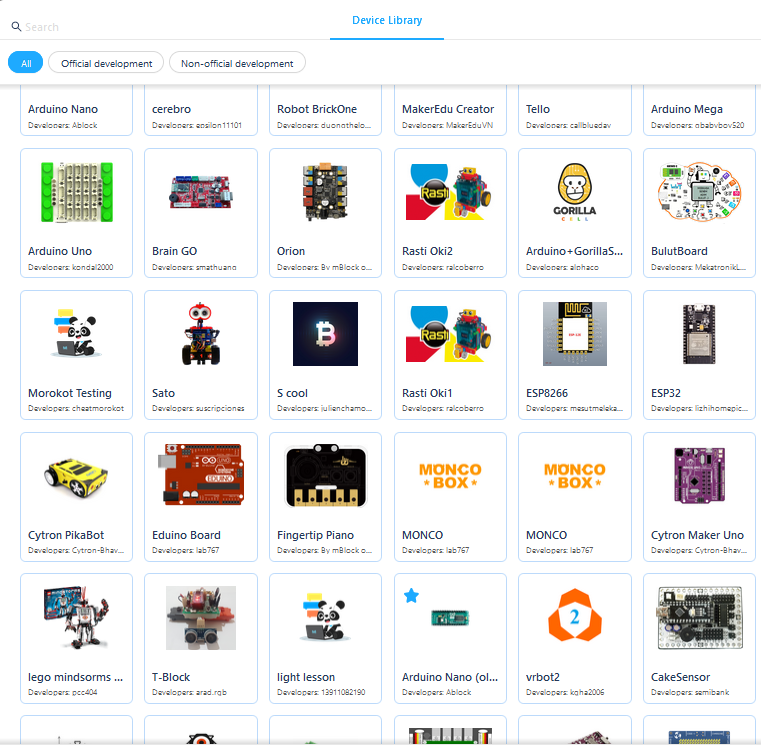
Task: Click the Arduino+GorillaS... title text
Action: tap(574, 251)
